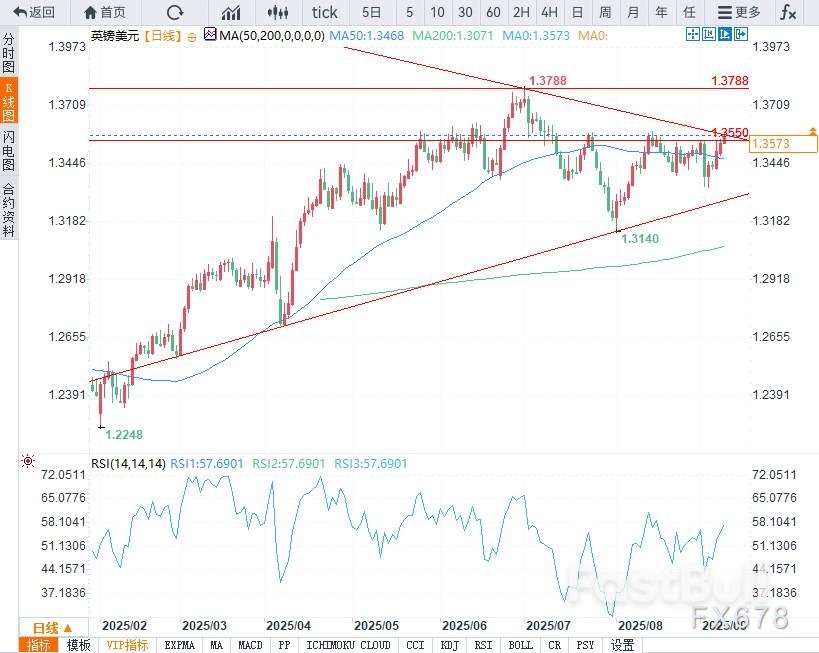Click the rightmost blue chart layout icon
Image resolution: width=819 pixels, height=653 pixels.
[740, 34]
